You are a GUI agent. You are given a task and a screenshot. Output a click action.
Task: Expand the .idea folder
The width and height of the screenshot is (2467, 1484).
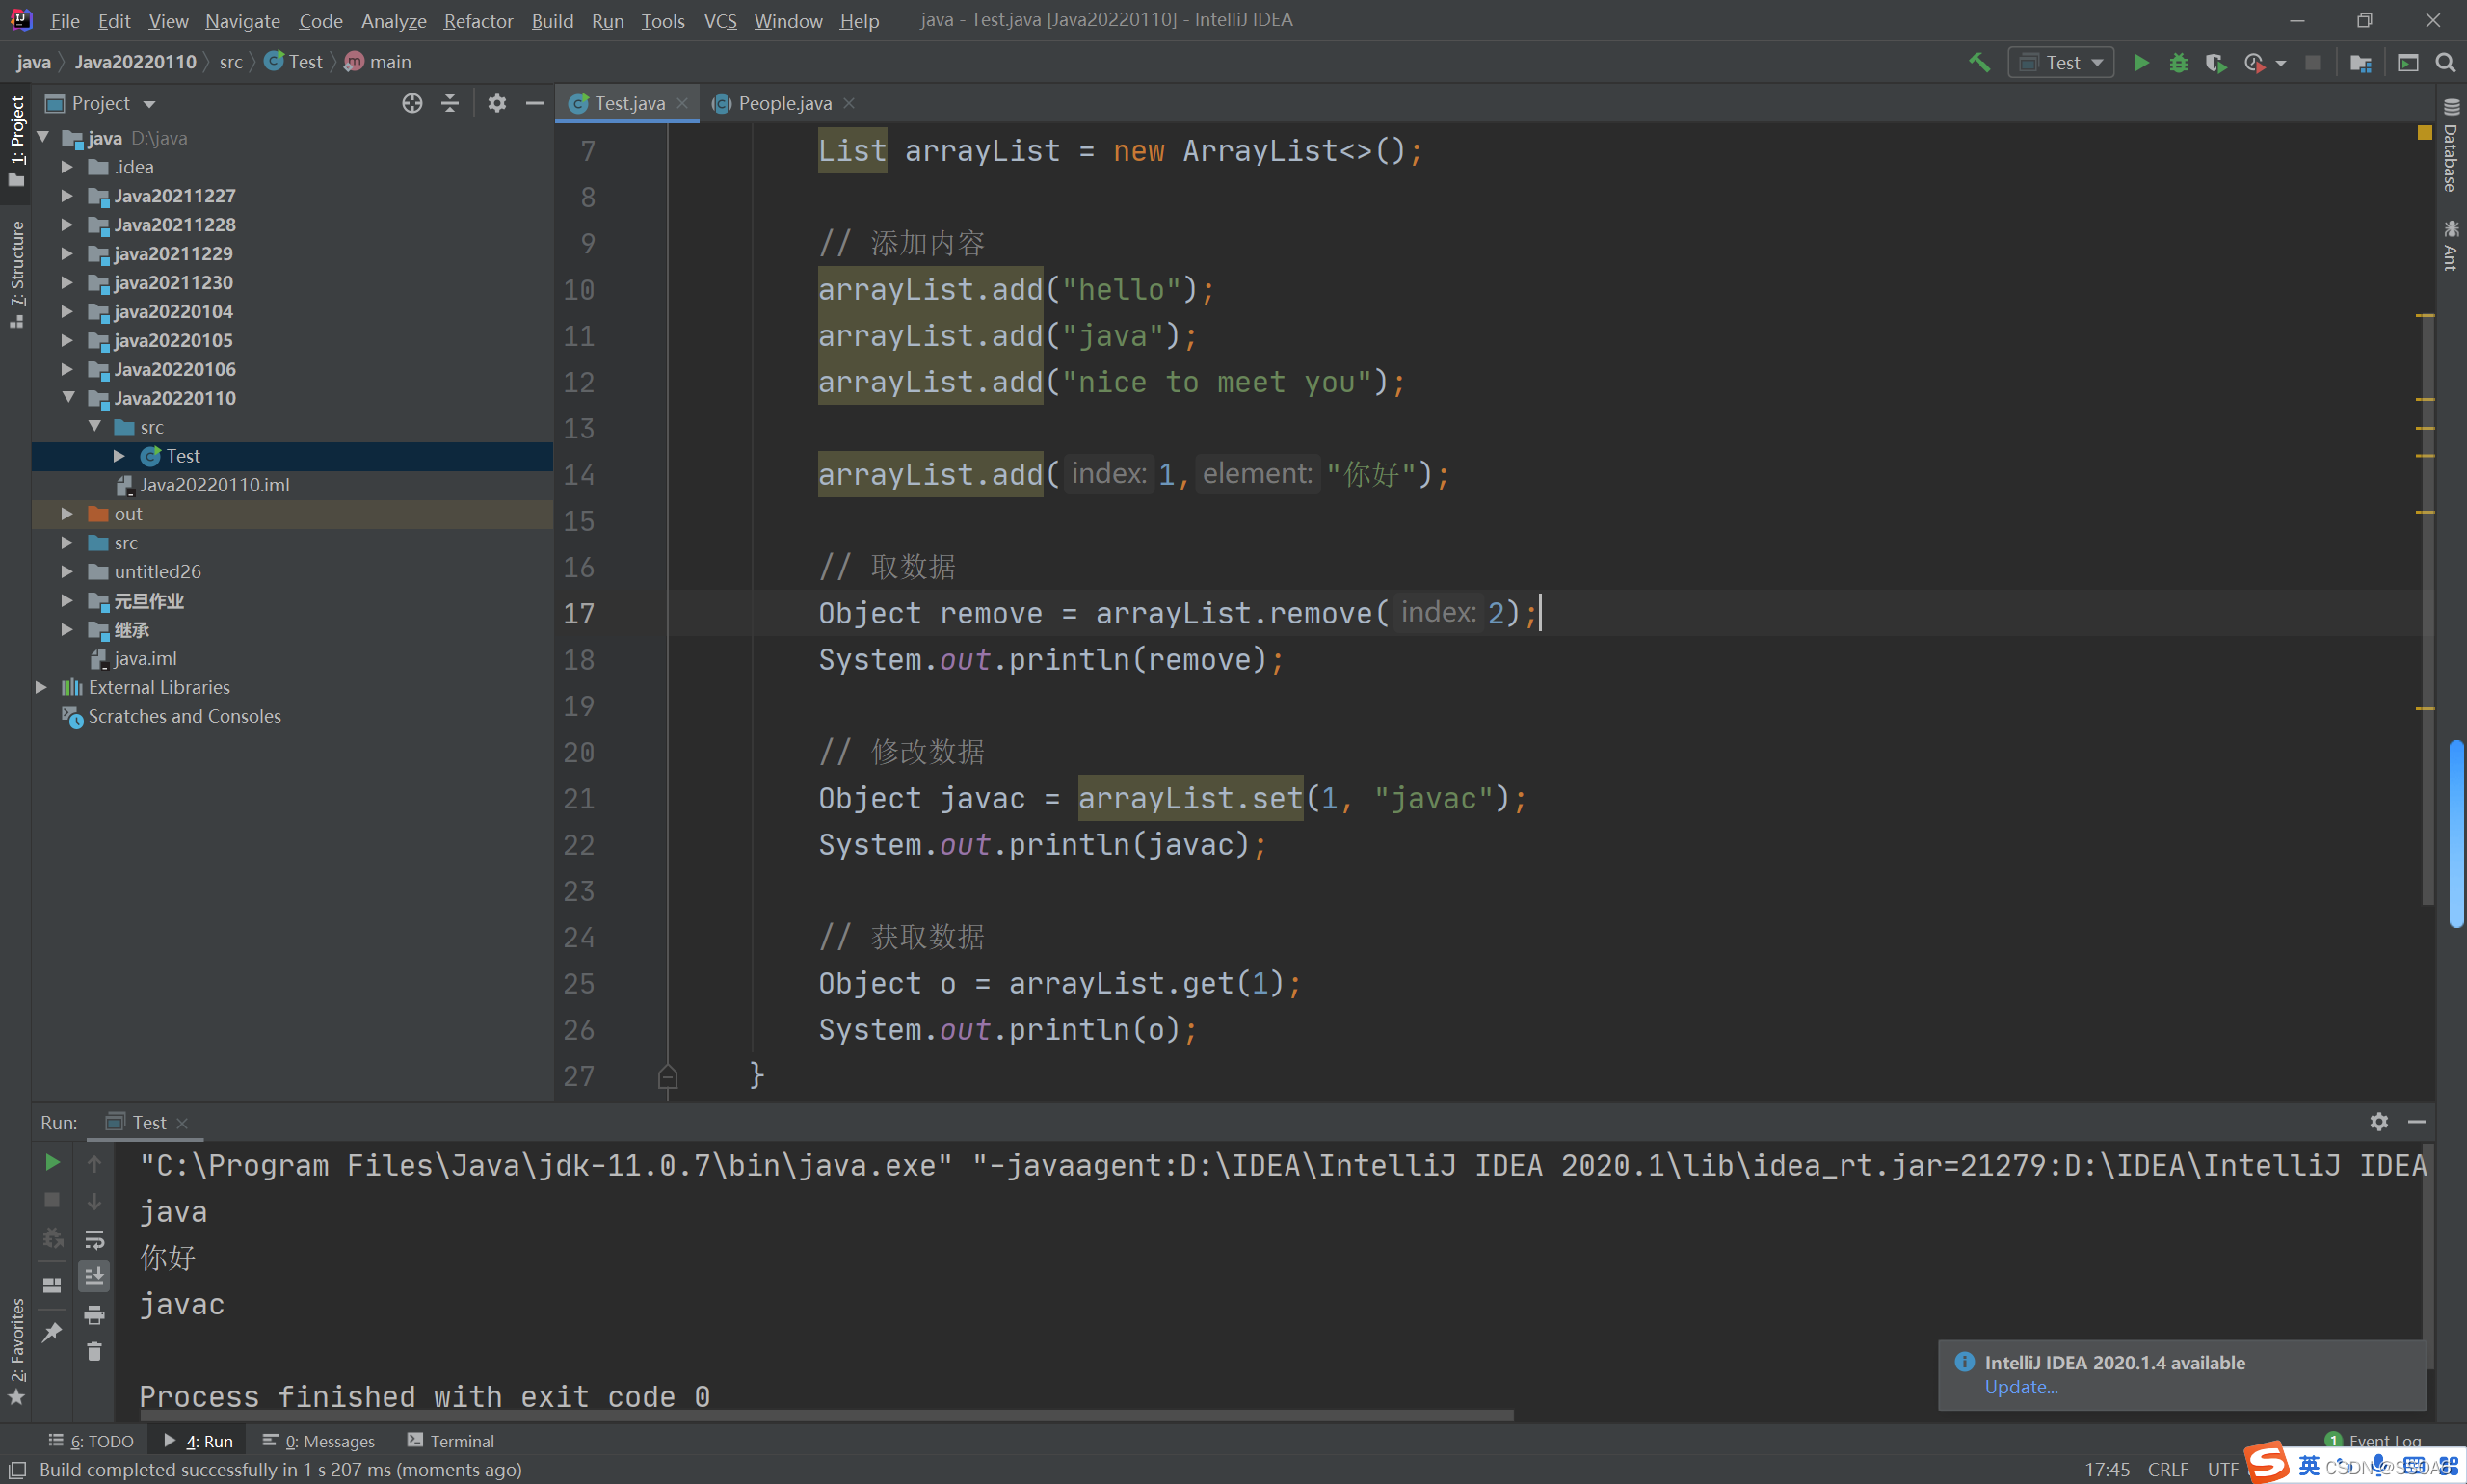(67, 167)
